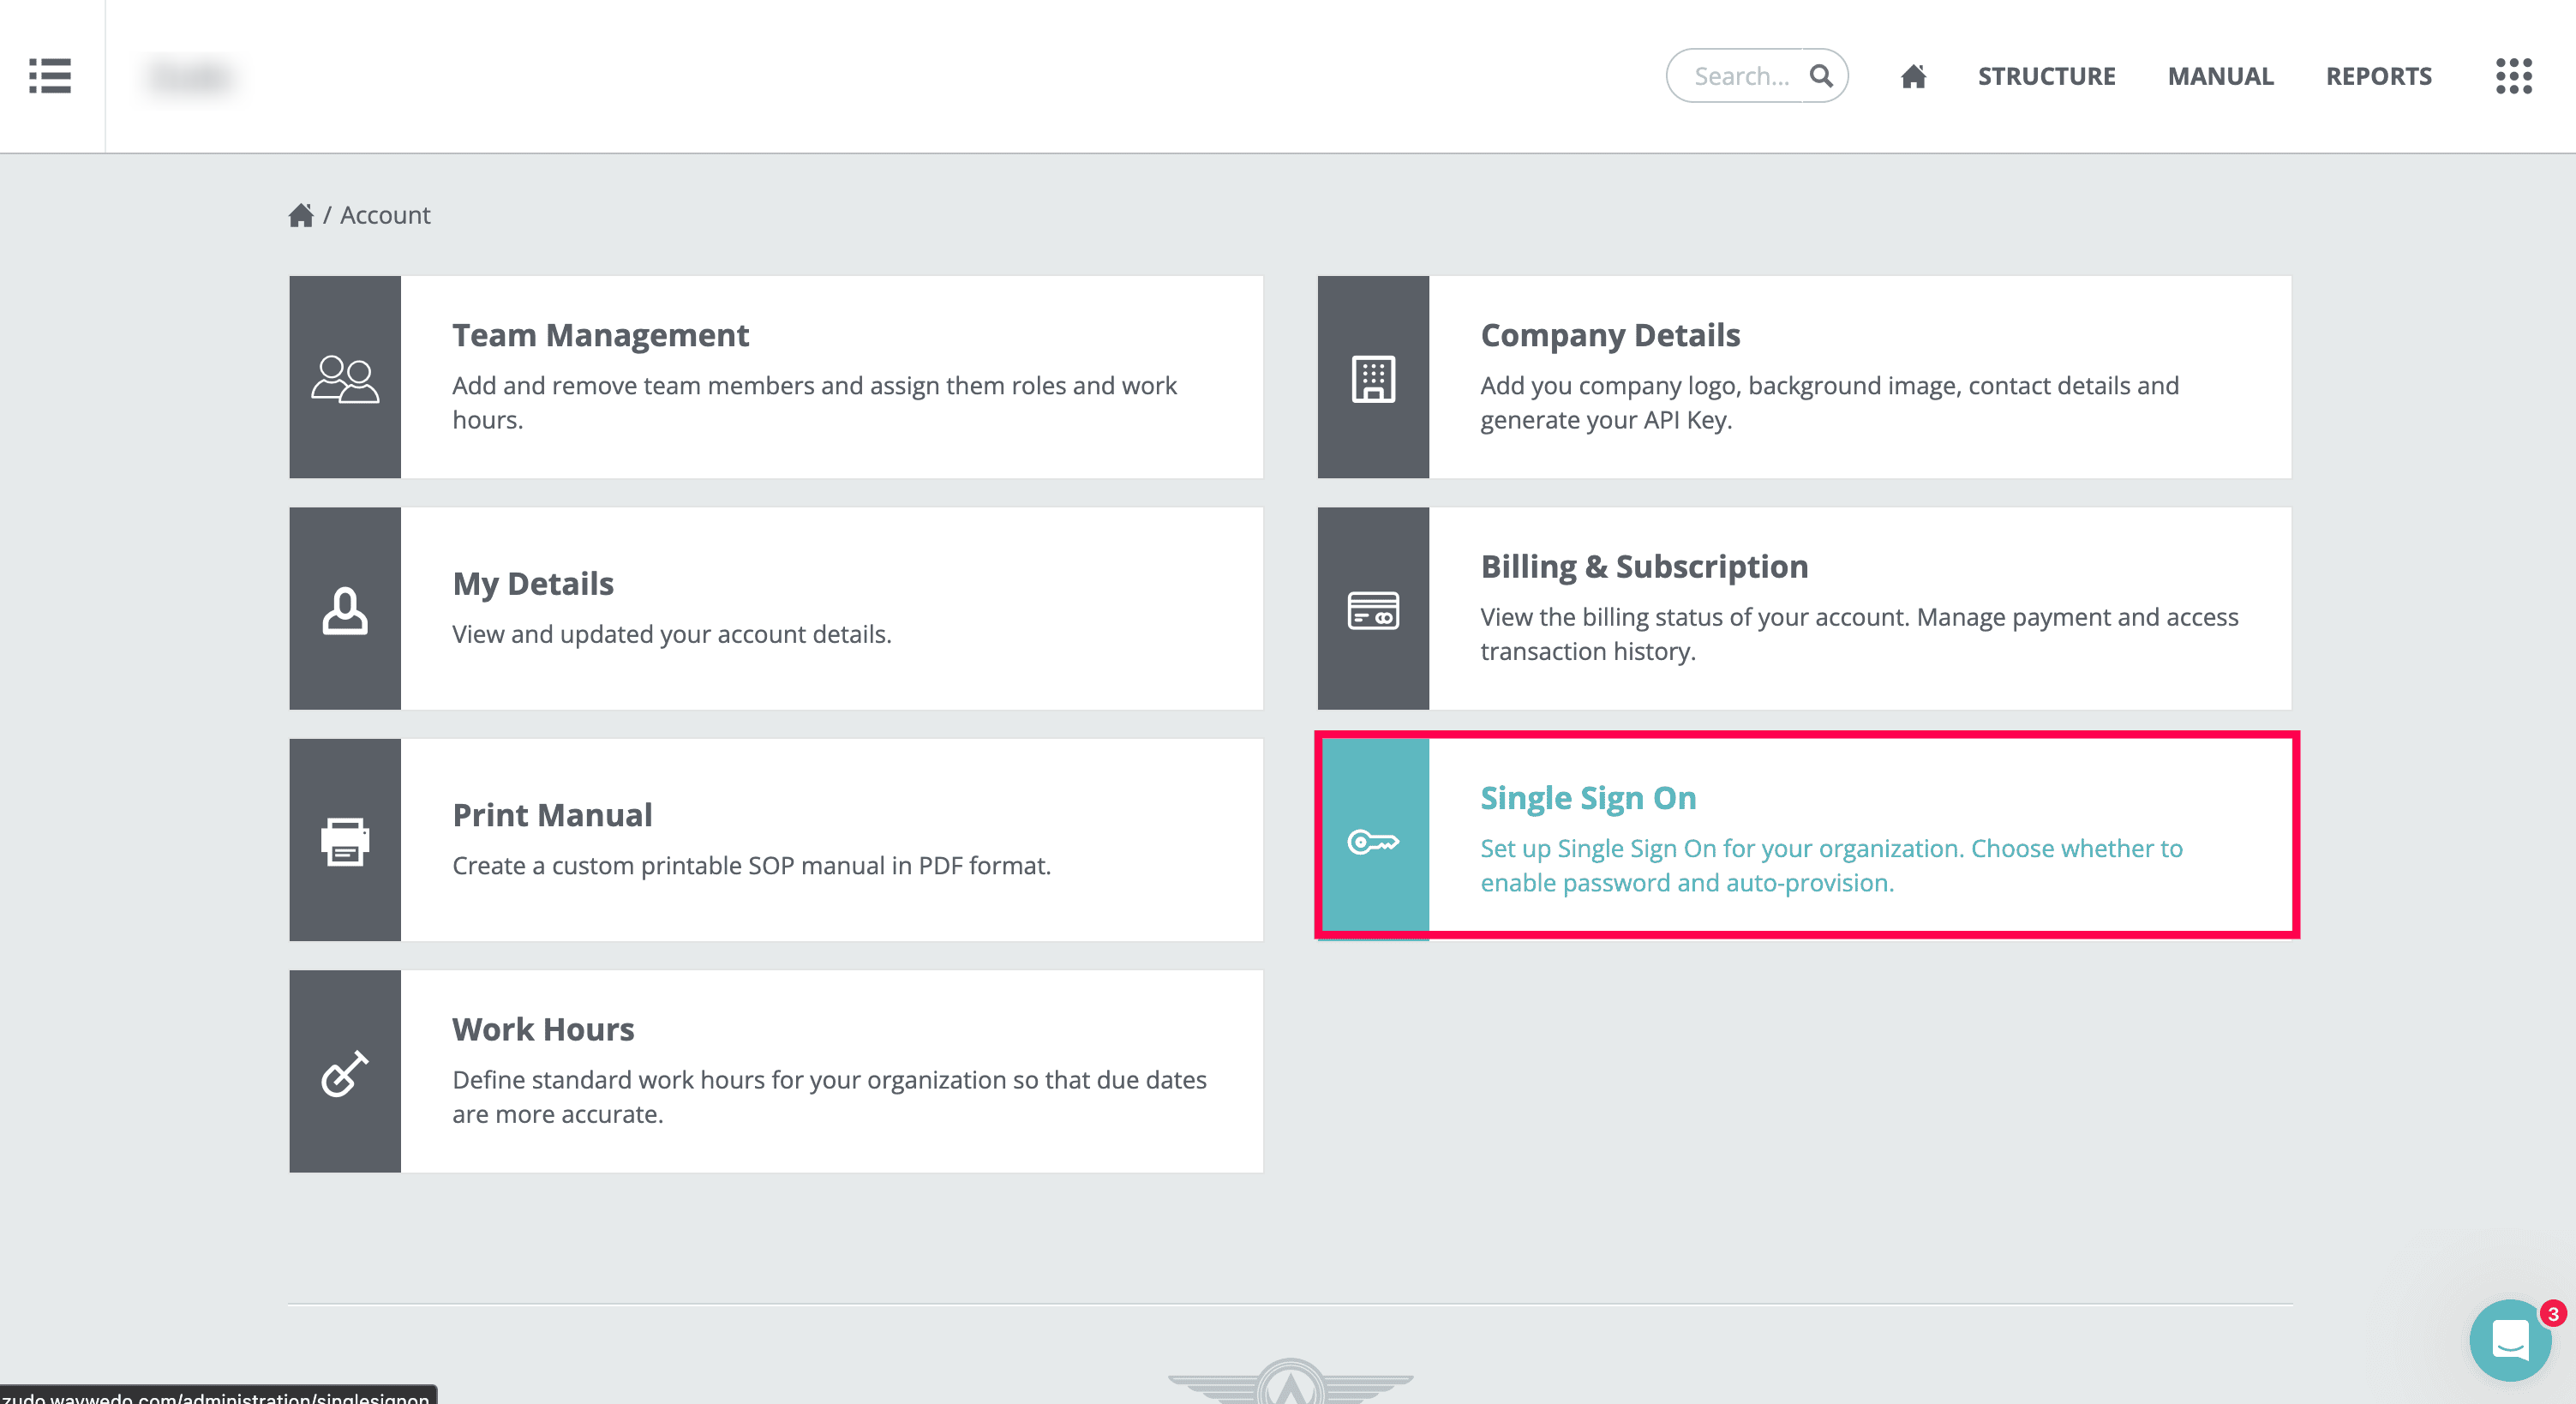Click the breadcrumb home icon

pyautogui.click(x=301, y=215)
